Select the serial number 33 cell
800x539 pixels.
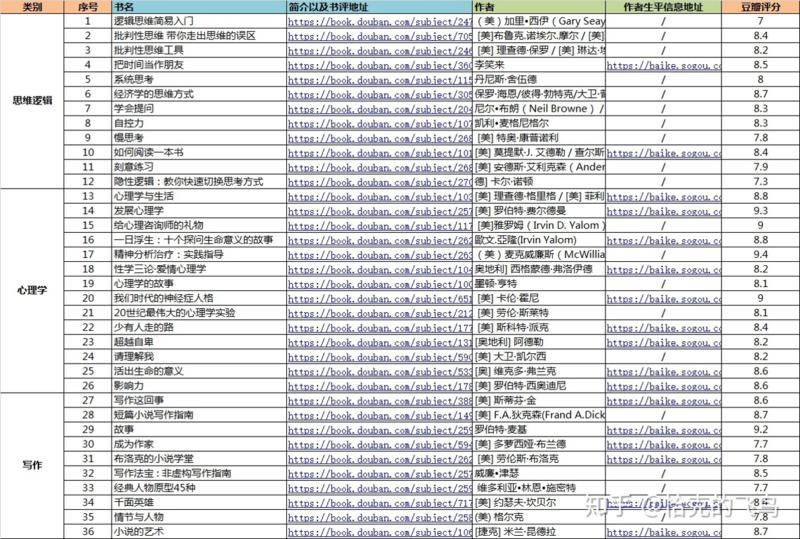(x=88, y=487)
